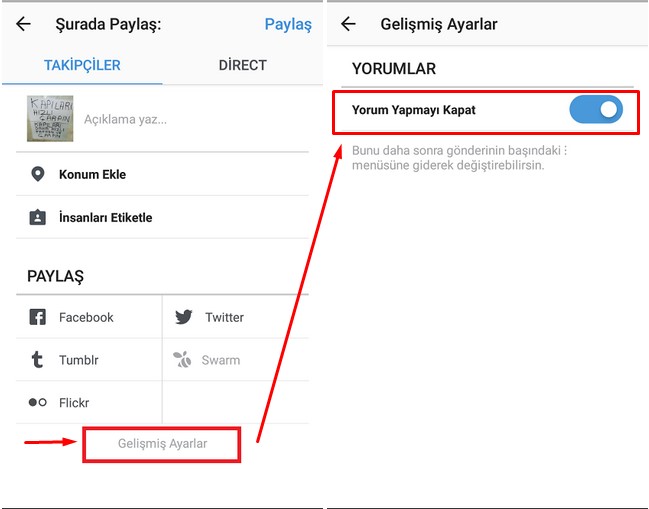The height and width of the screenshot is (509, 649).
Task: Tap the tag people icon
Action: [x=38, y=217]
